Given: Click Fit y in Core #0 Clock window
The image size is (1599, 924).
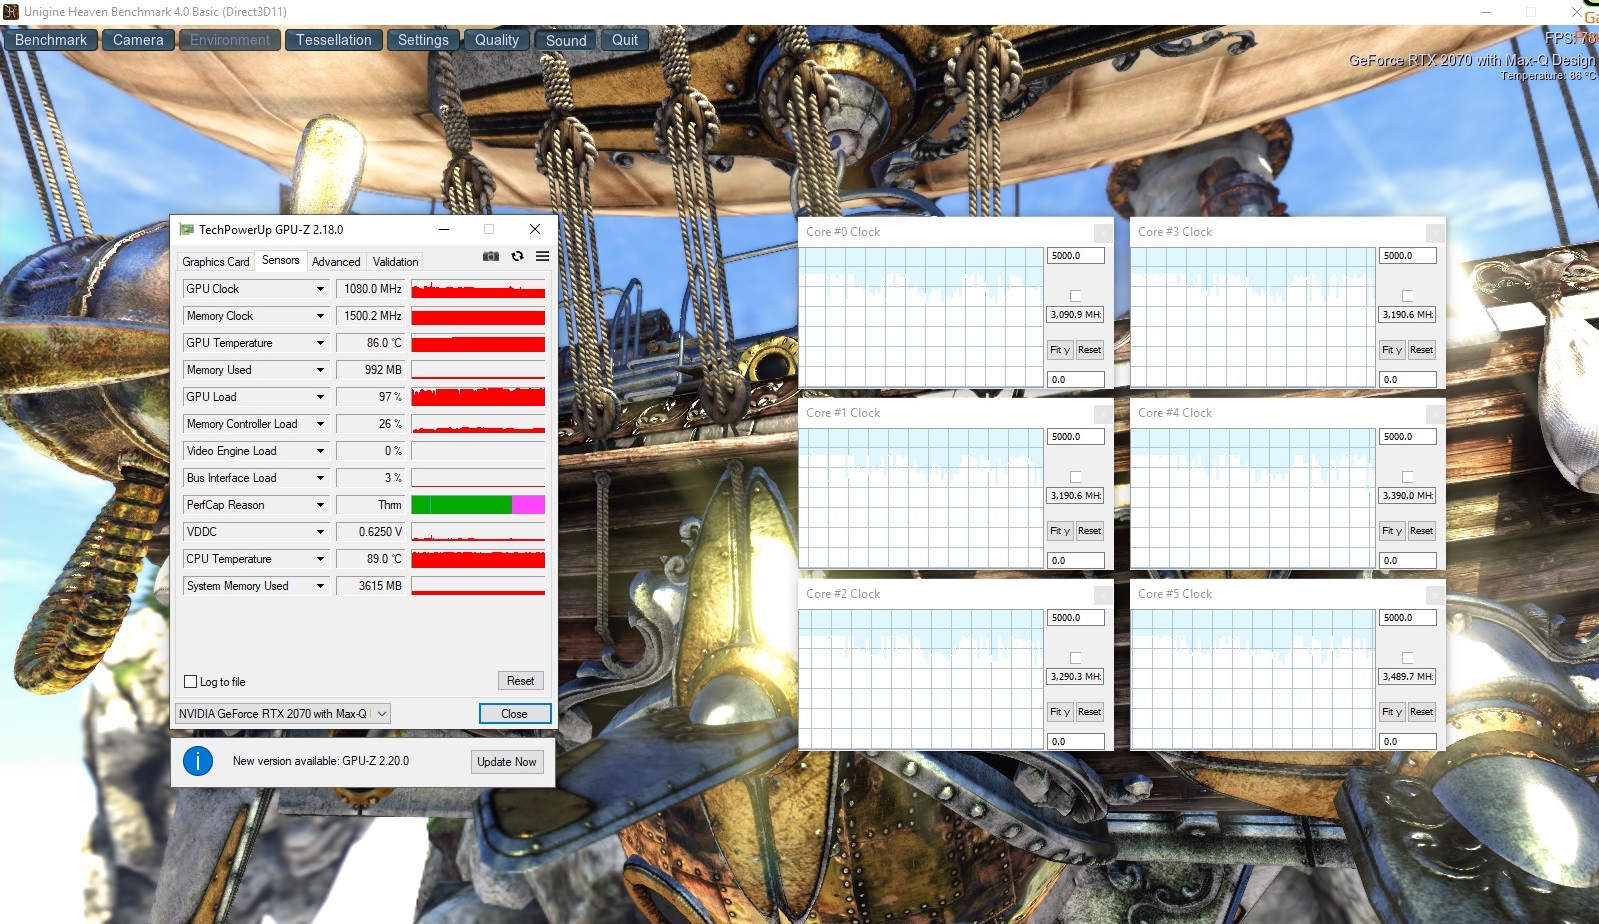Looking at the screenshot, I should (x=1060, y=350).
